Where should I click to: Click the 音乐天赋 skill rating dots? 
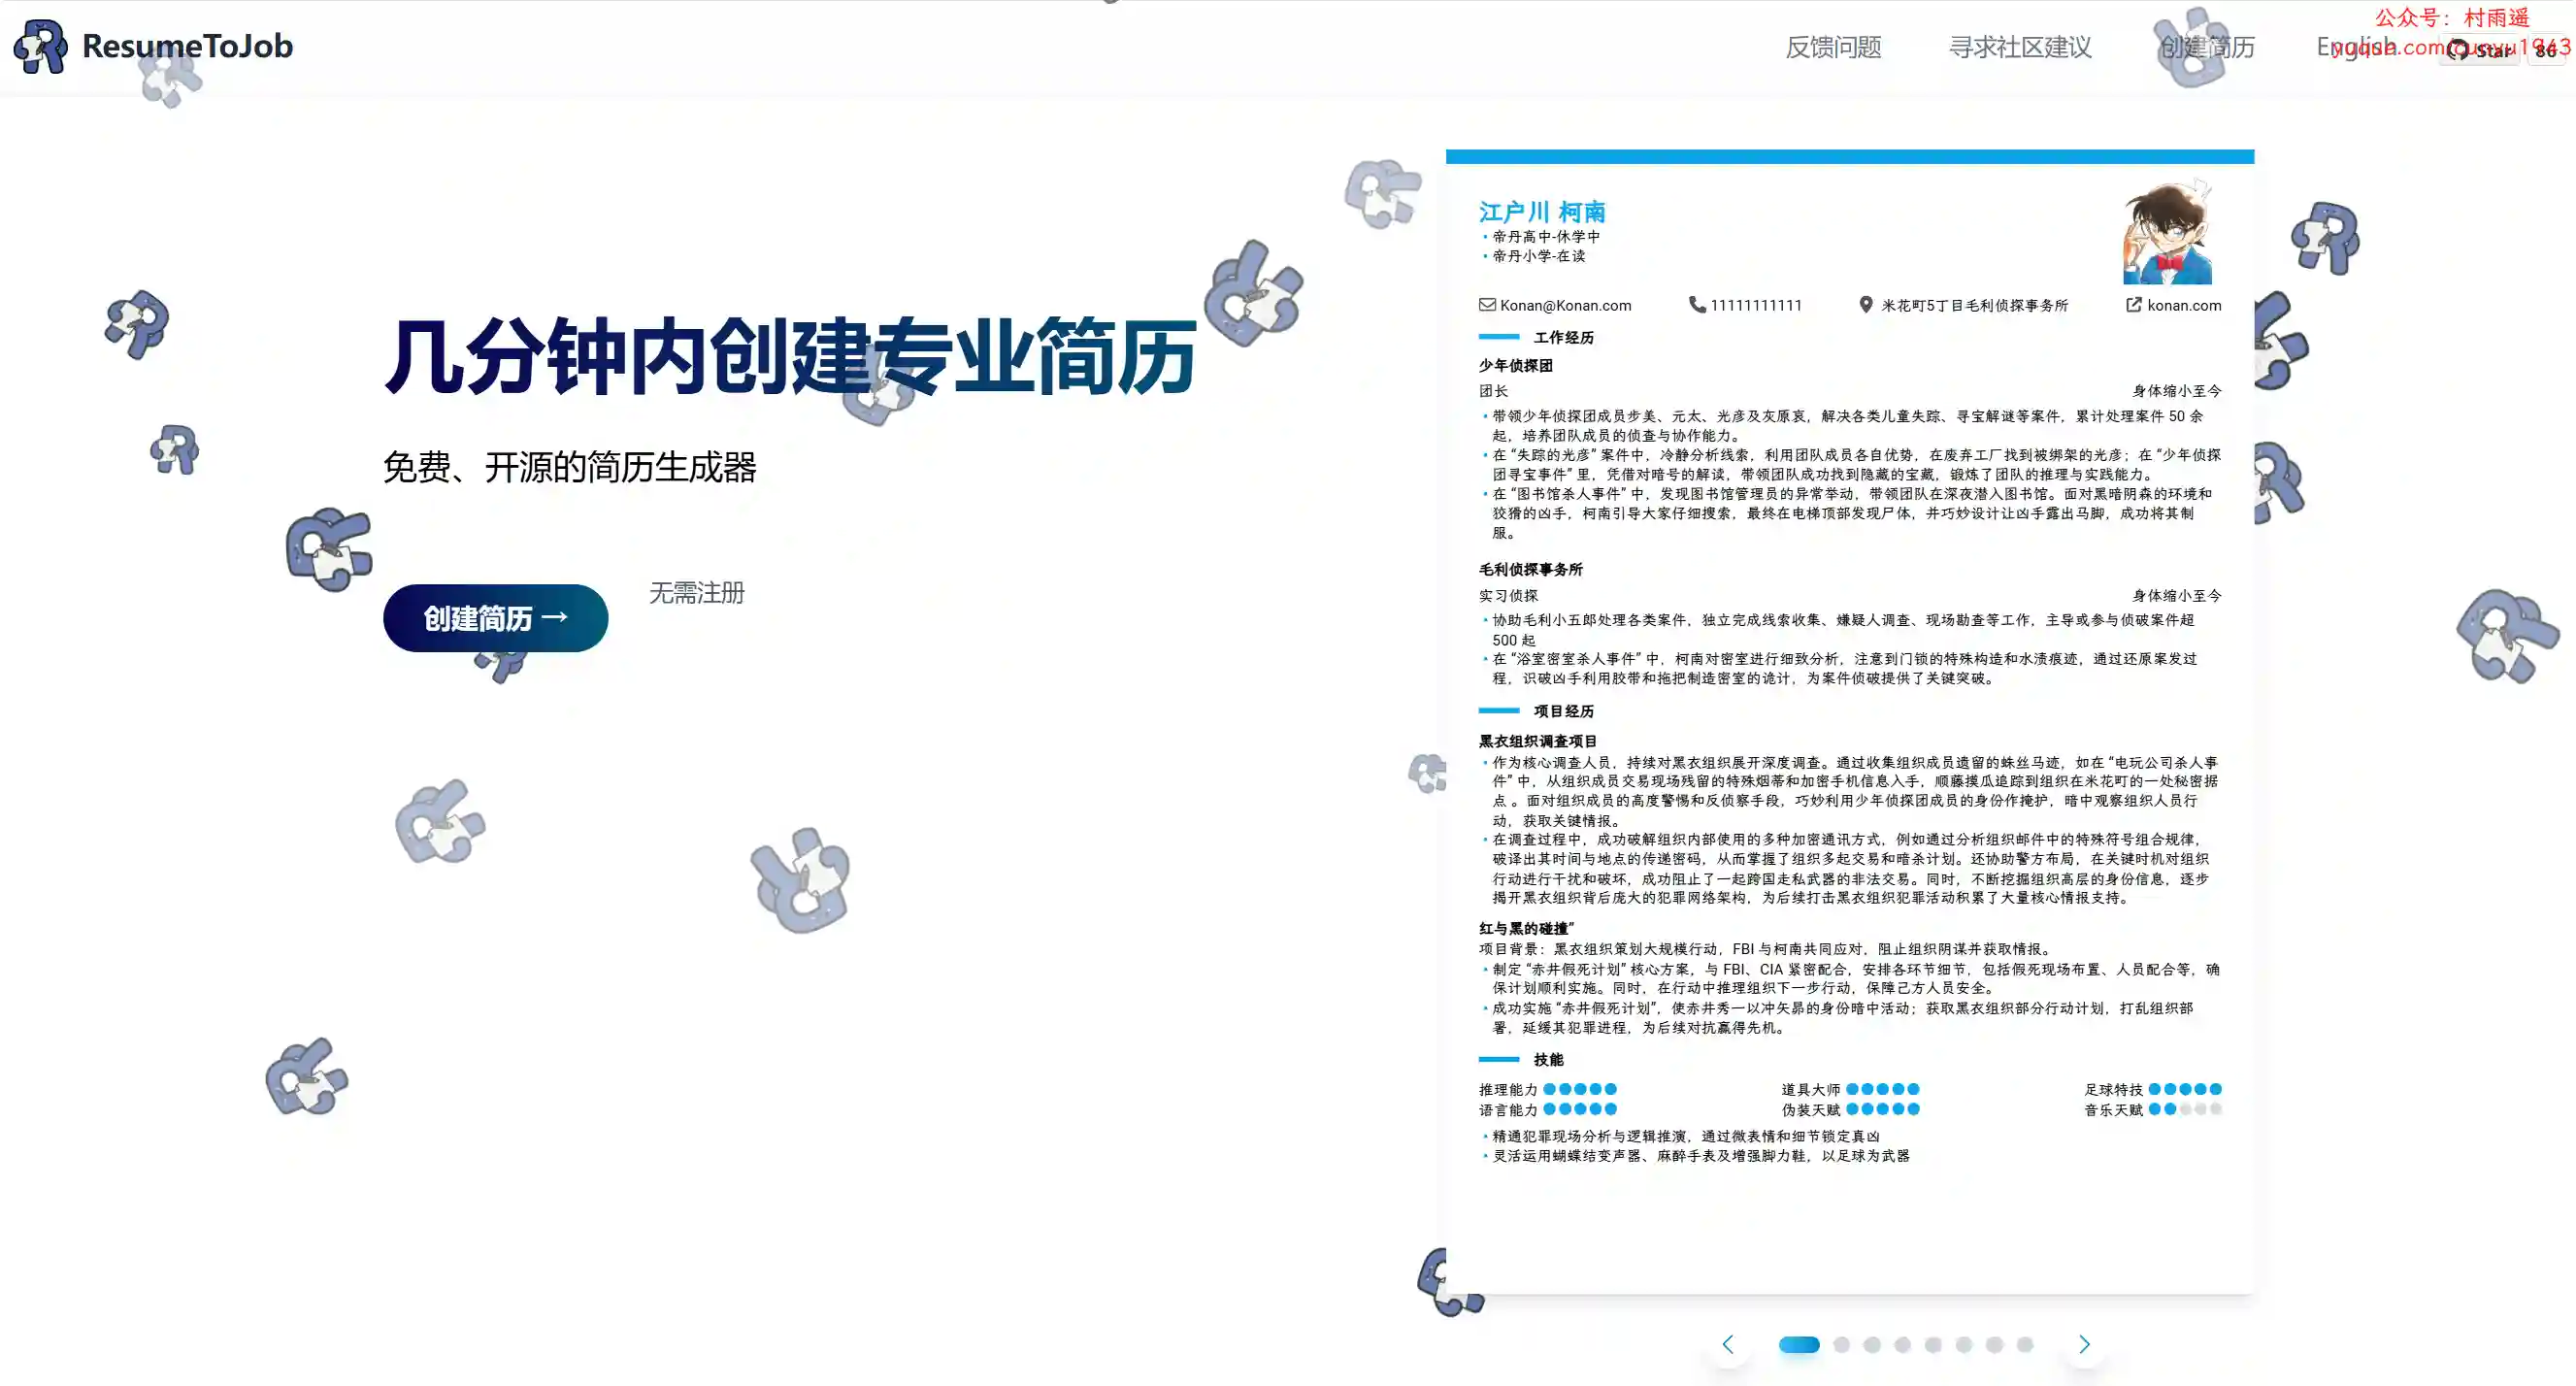pyautogui.click(x=2185, y=1109)
